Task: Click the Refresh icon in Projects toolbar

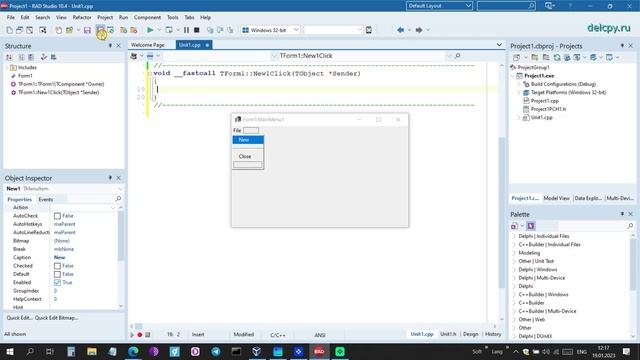Action: pyautogui.click(x=557, y=58)
